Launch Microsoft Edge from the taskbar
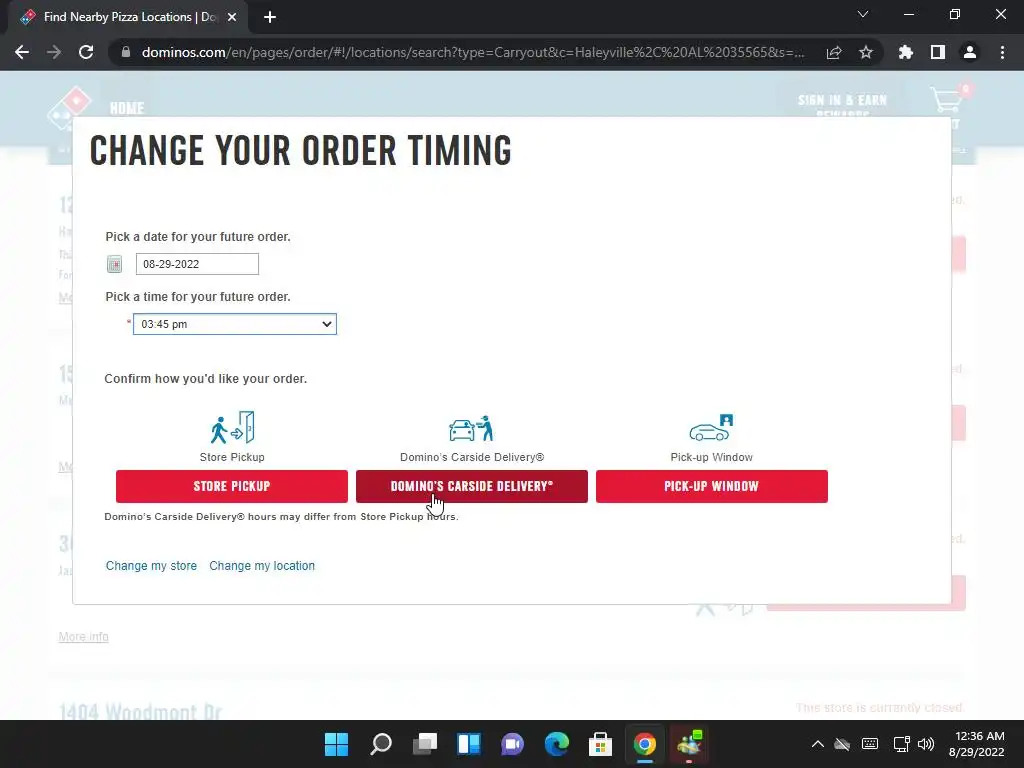 coord(556,744)
